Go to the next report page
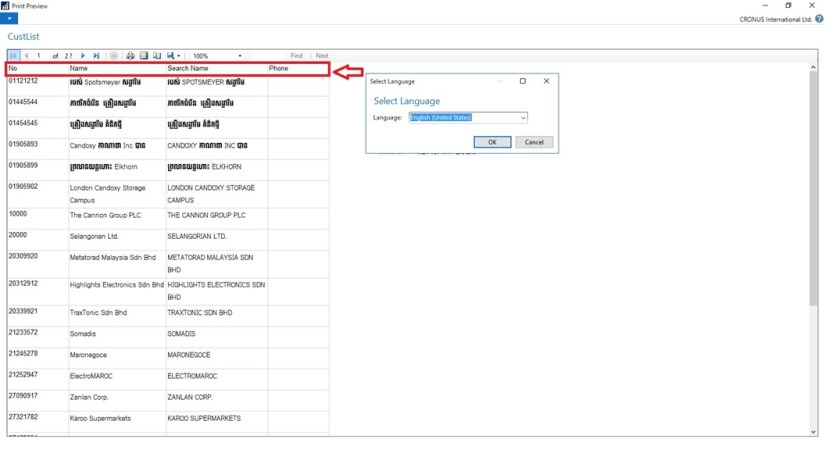The width and height of the screenshot is (825, 464). 83,56
